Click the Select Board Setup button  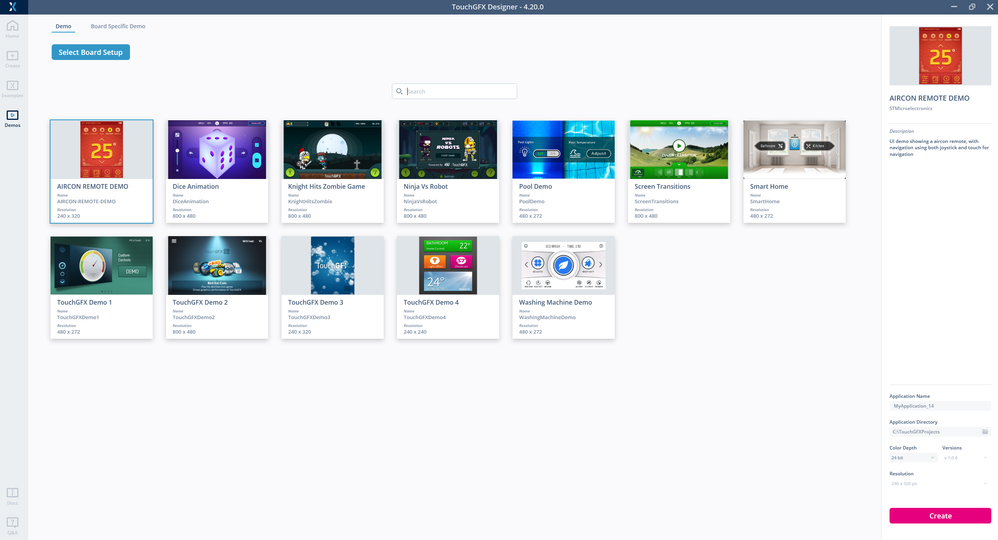tap(90, 52)
